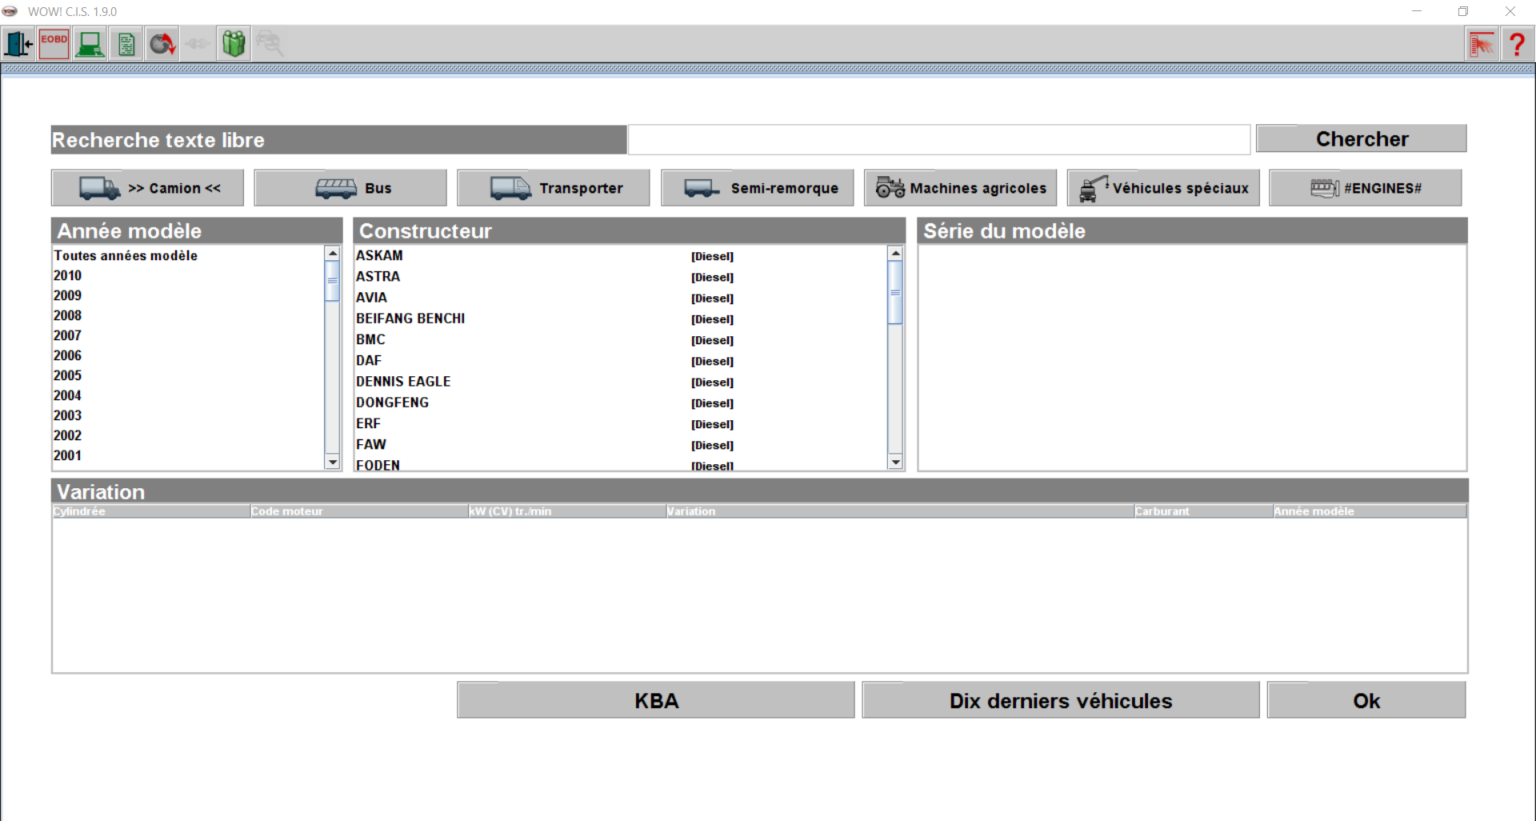Select model year 2008
1536x821 pixels.
(188, 316)
